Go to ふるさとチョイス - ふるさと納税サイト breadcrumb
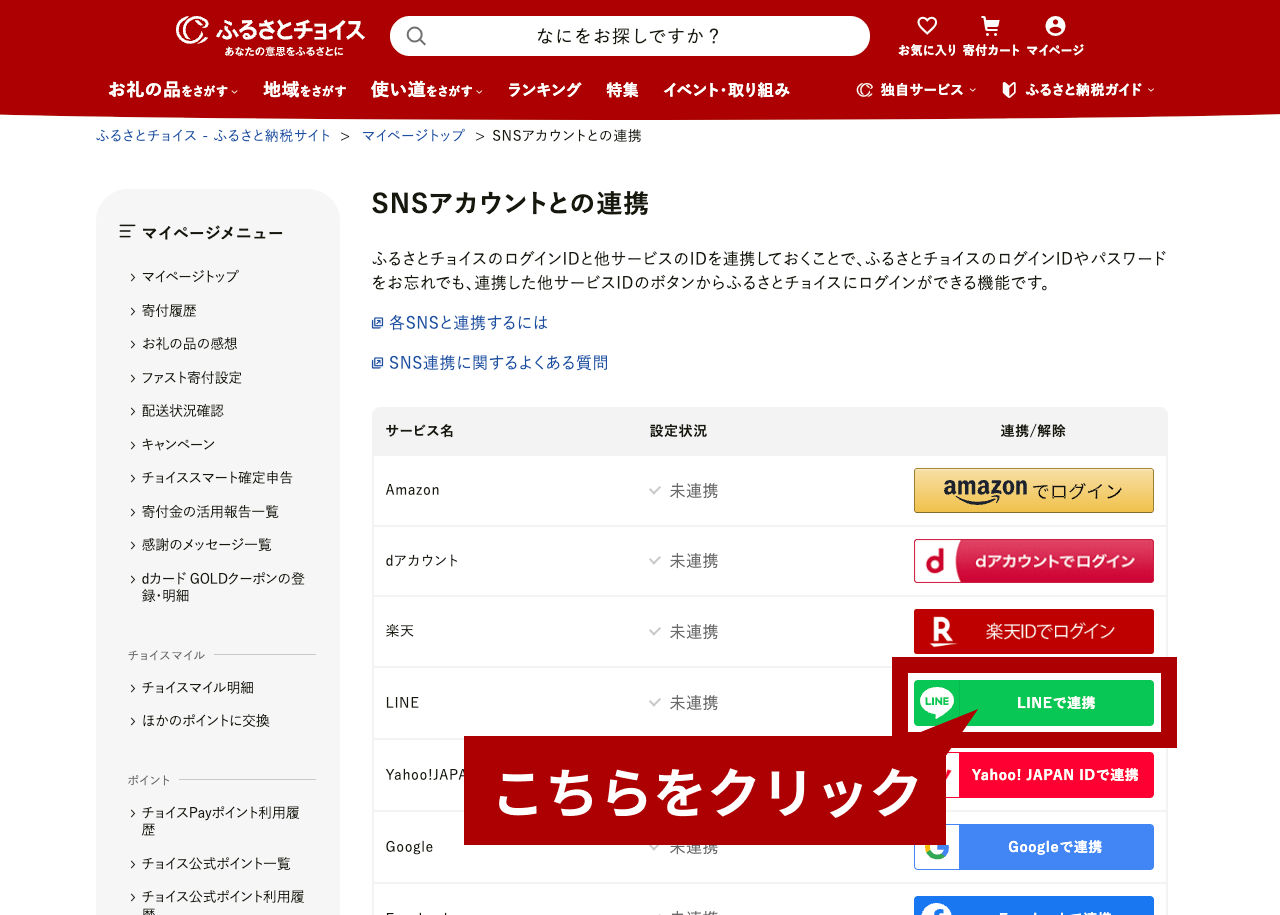Screen dimensions: 1280x915 pyautogui.click(x=213, y=135)
